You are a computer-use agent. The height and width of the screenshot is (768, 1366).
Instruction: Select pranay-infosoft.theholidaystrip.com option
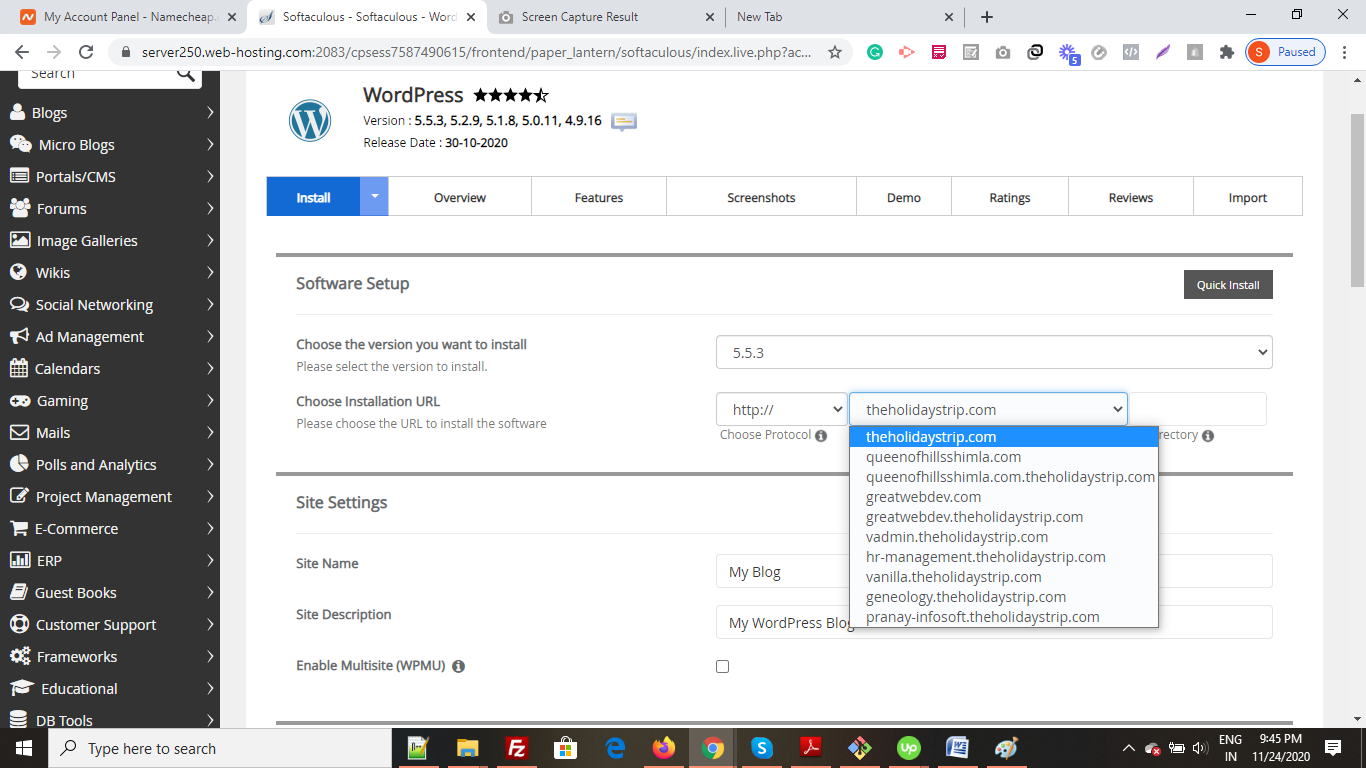(x=1004, y=617)
